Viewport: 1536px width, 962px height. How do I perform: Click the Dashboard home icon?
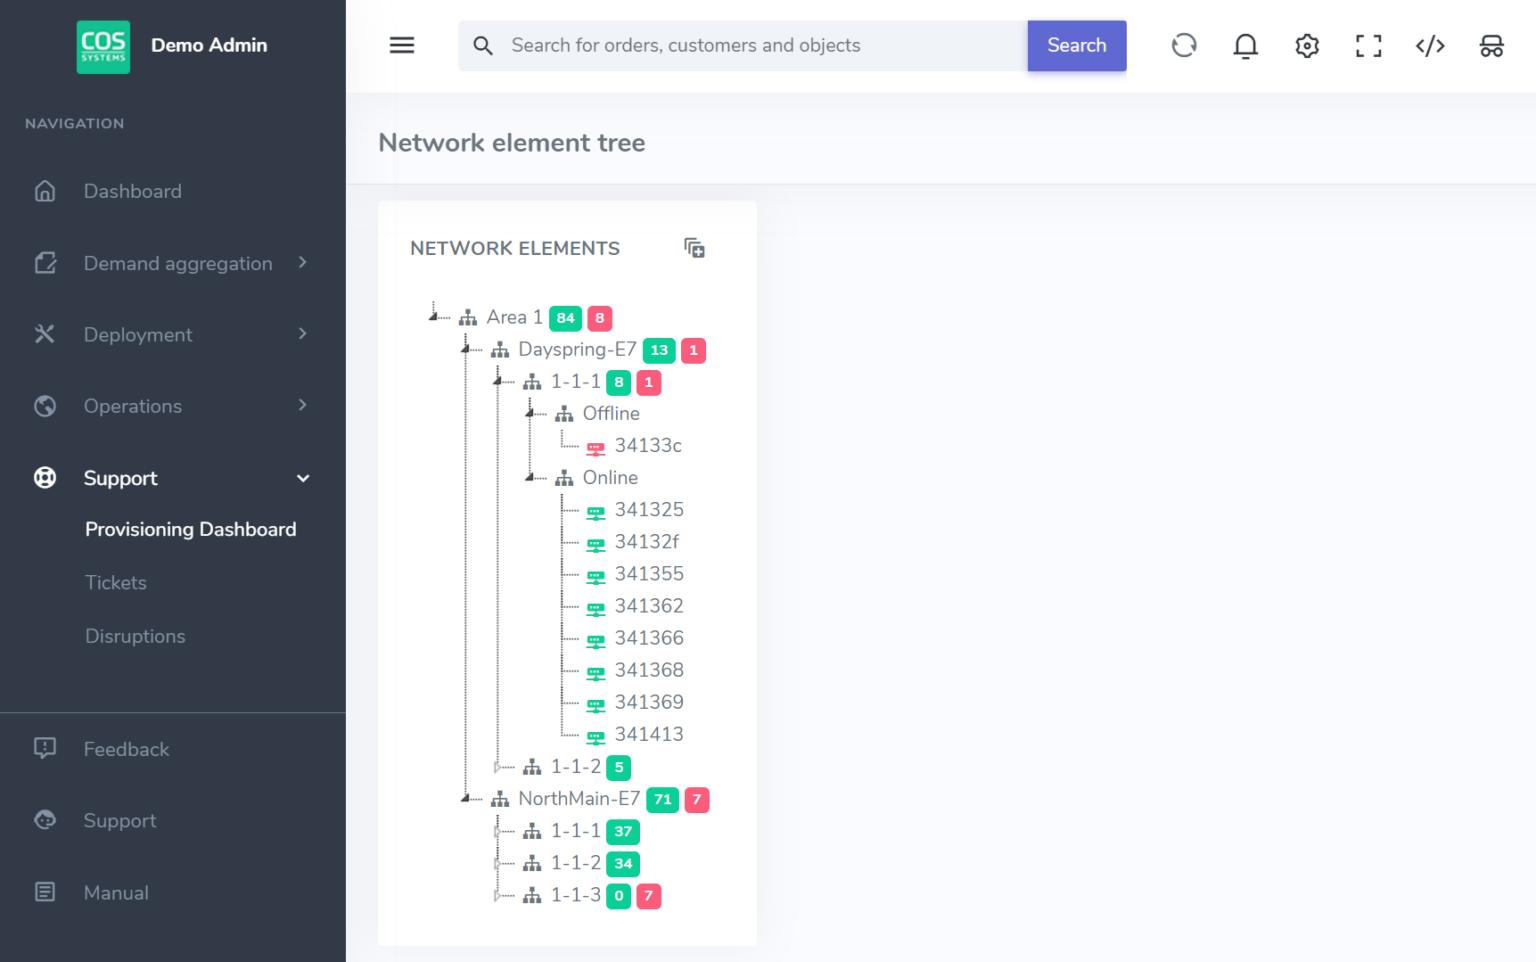click(x=45, y=191)
